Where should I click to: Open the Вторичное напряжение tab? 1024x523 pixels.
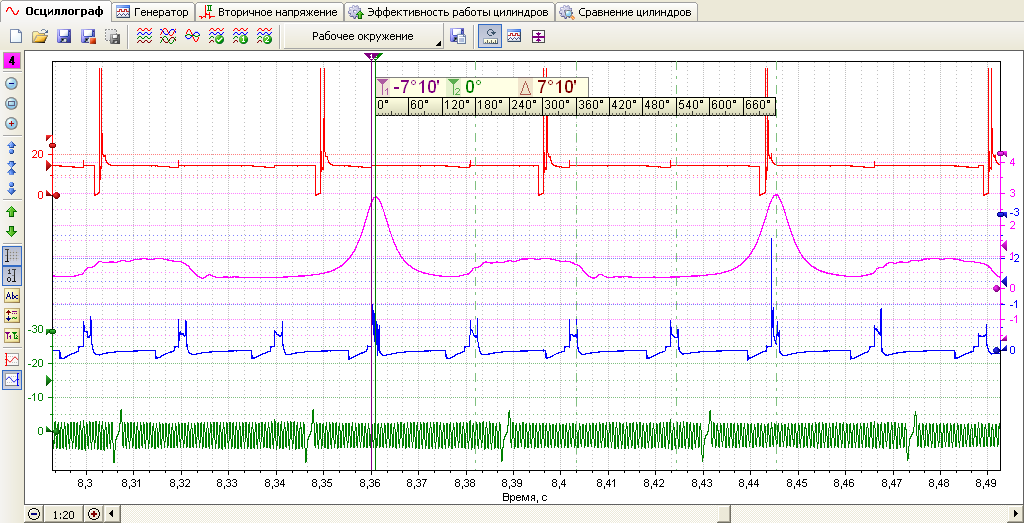pos(270,12)
